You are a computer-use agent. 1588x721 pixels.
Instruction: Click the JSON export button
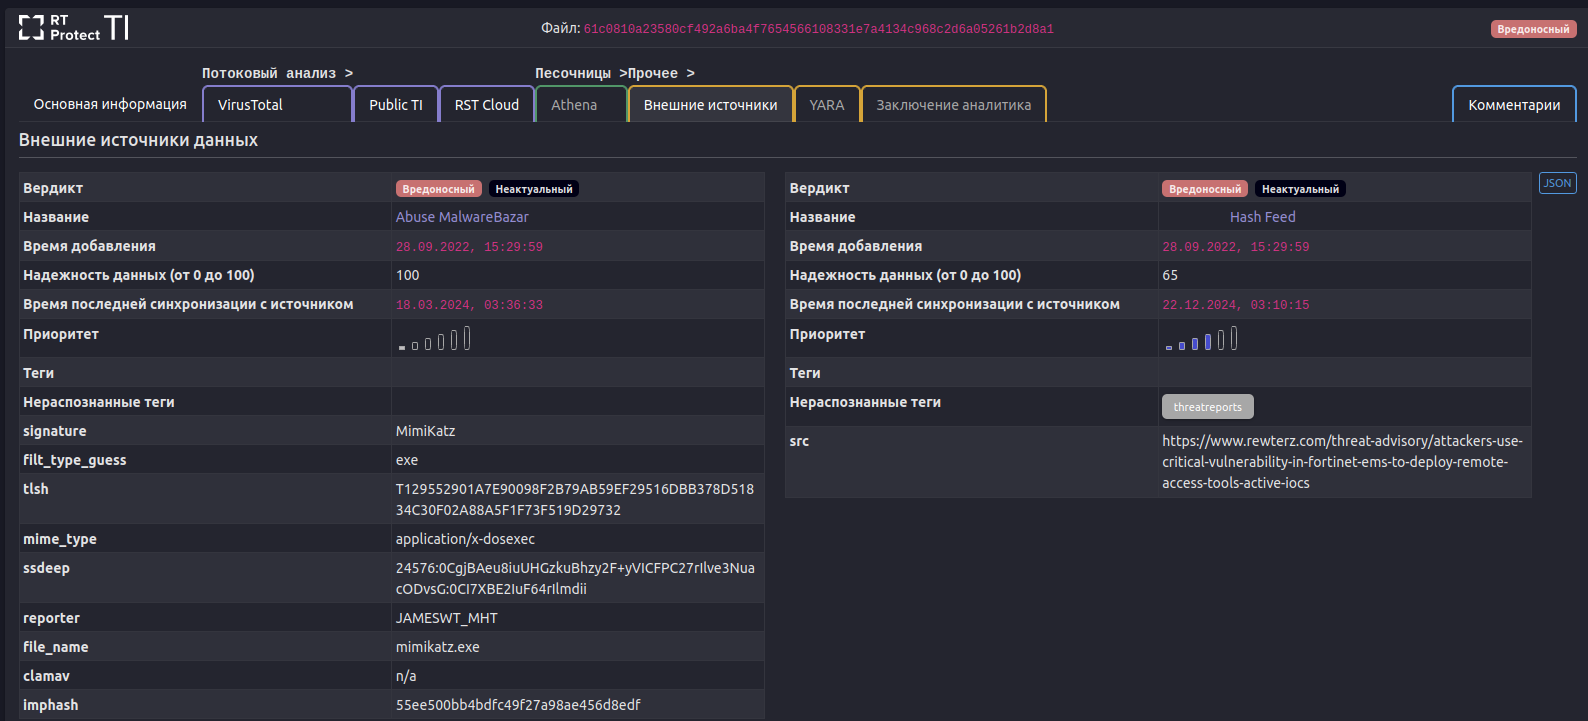pos(1557,183)
